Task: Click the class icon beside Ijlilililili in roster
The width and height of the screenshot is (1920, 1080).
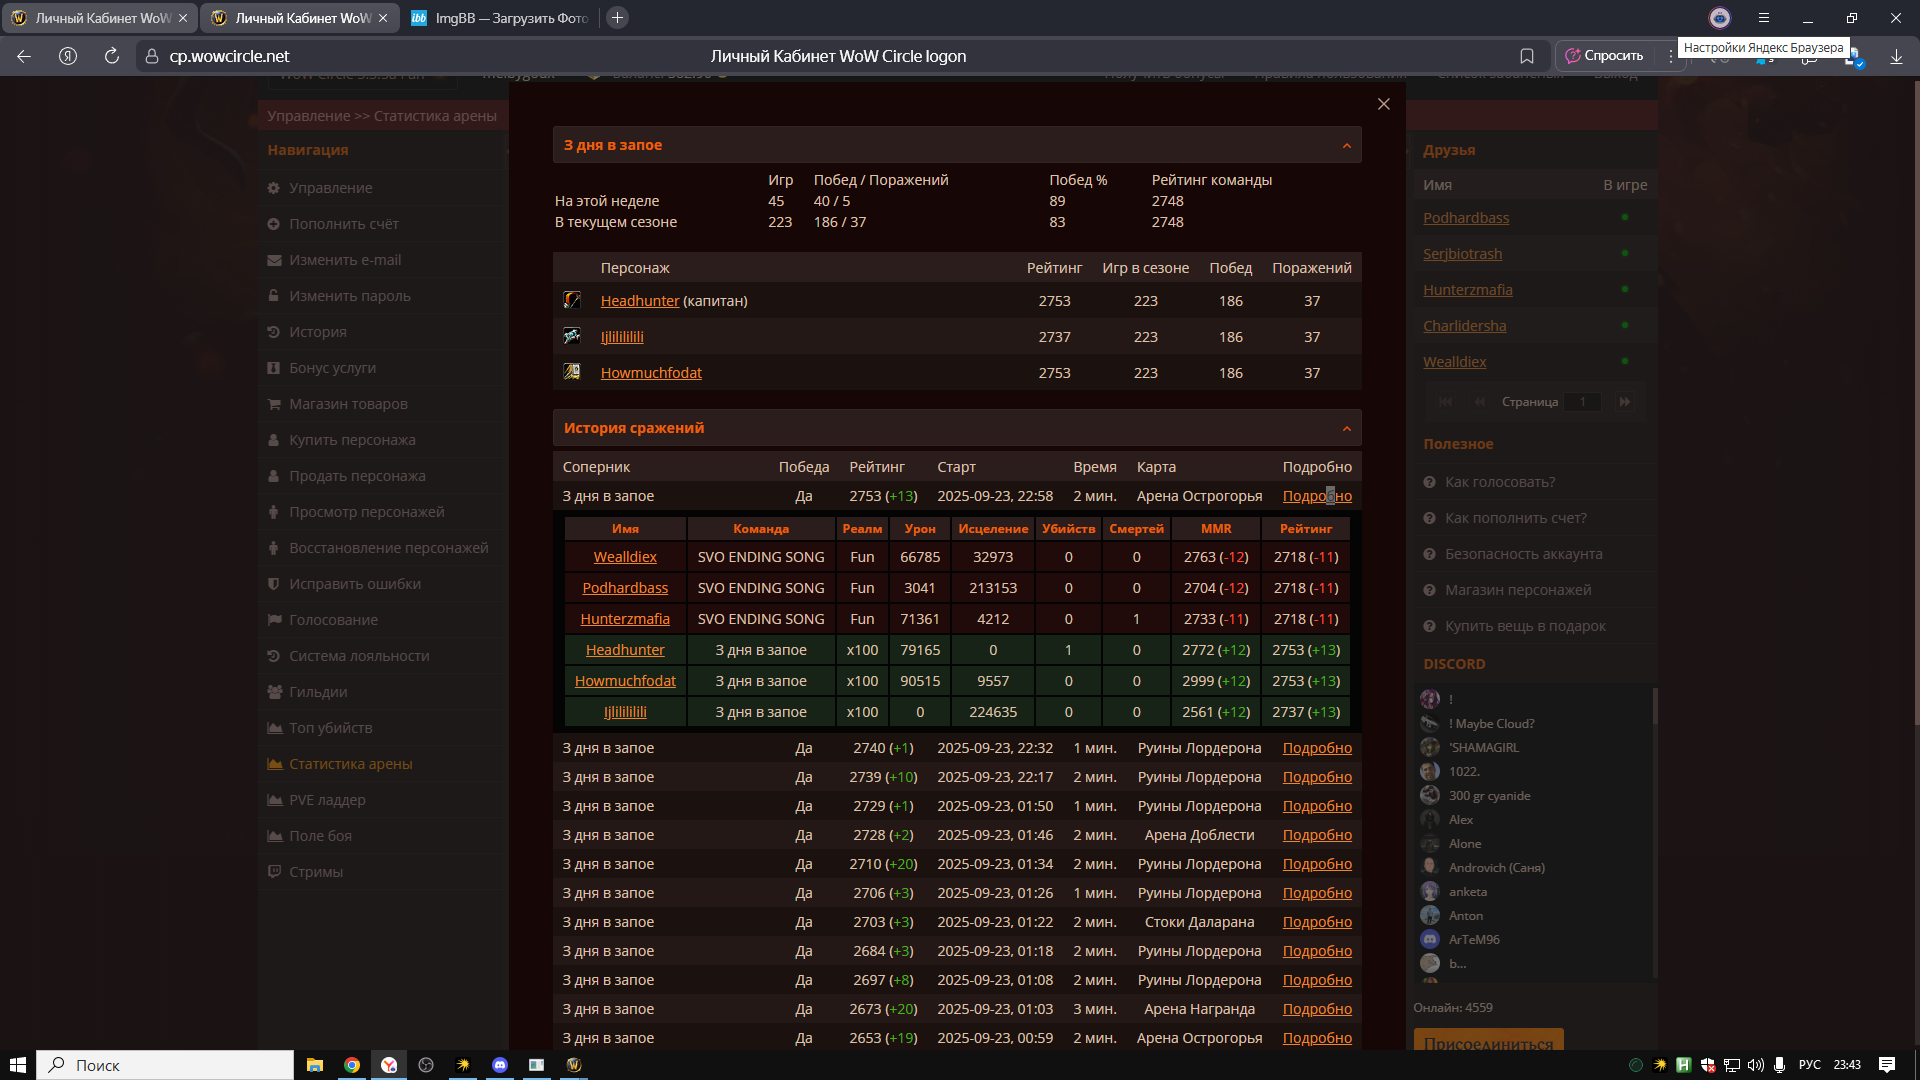Action: (x=572, y=336)
